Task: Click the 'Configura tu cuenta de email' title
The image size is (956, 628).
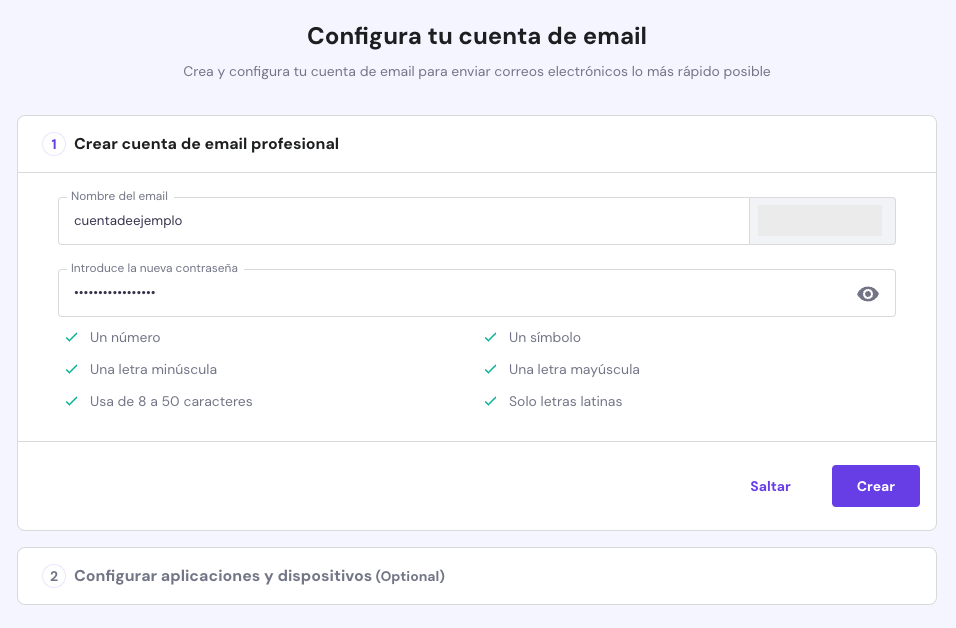Action: (477, 36)
